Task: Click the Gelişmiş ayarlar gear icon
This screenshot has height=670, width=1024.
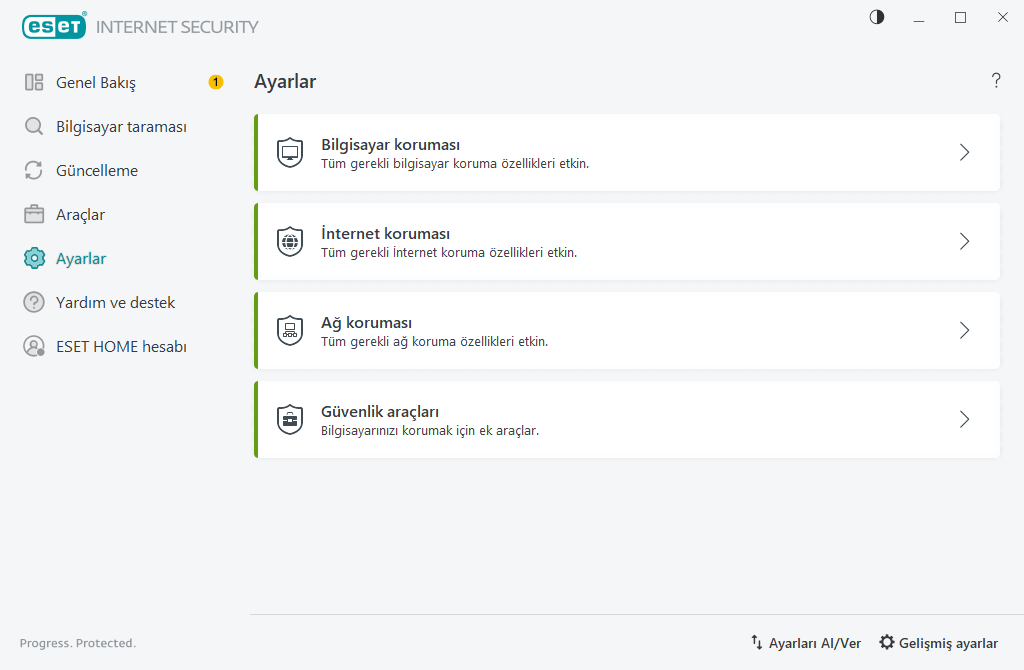Action: pyautogui.click(x=886, y=643)
